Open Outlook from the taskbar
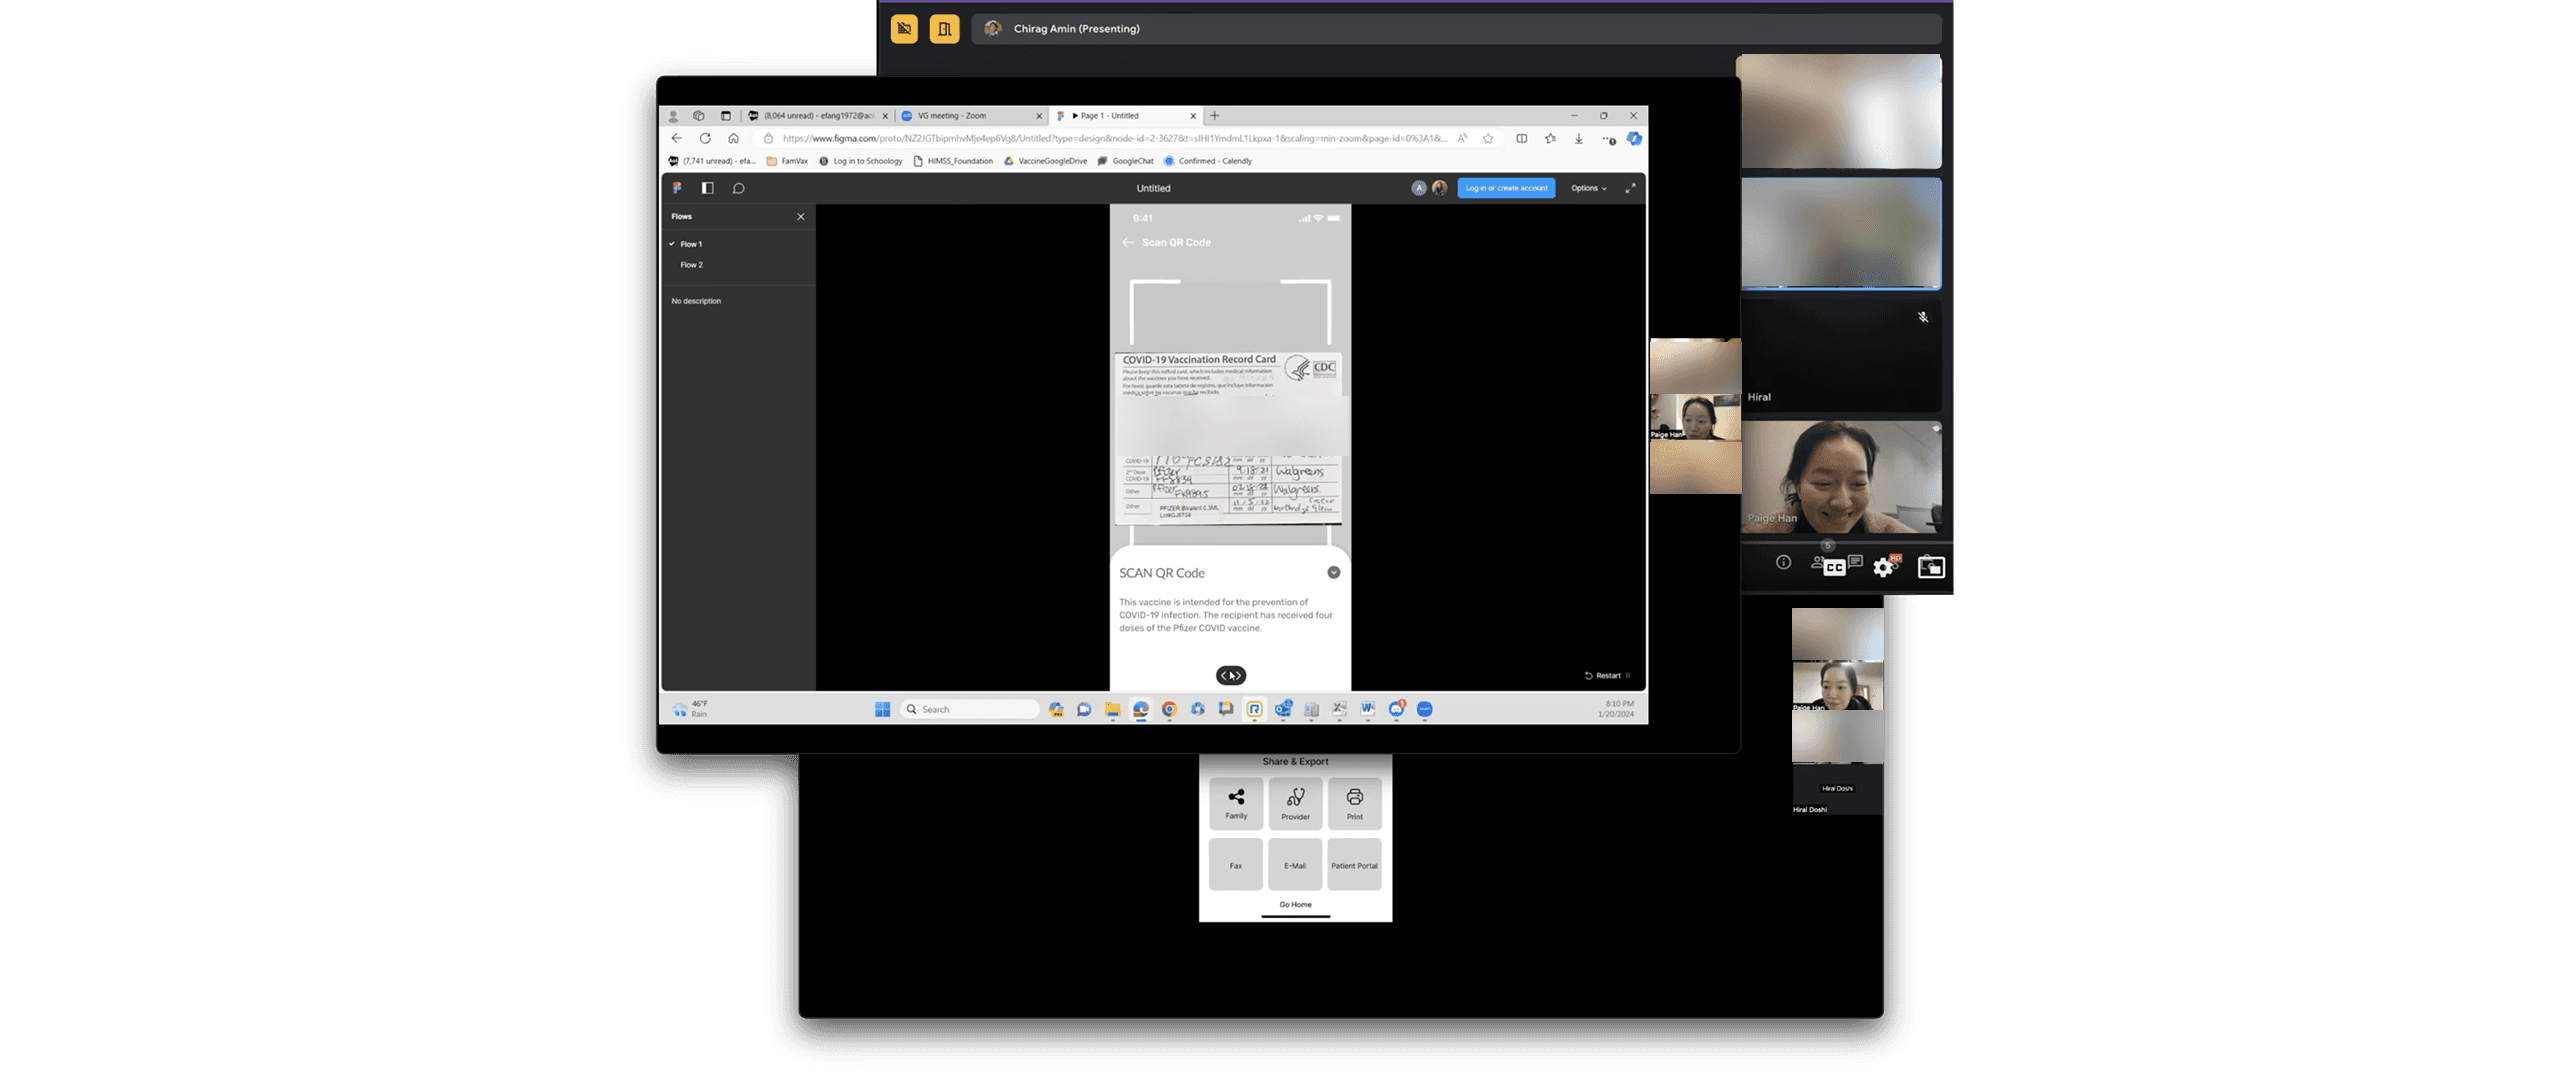Screen dimensions: 2568x1074 coord(1283,709)
